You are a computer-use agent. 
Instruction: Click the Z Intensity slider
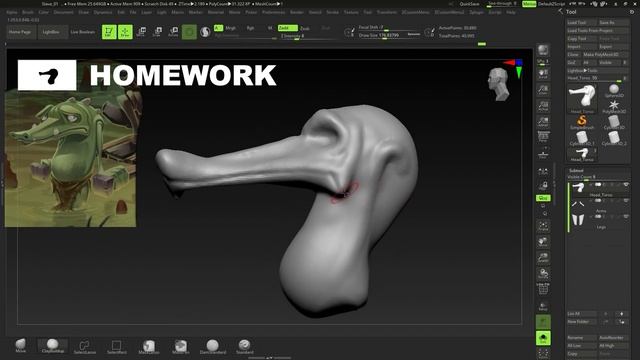tap(307, 36)
